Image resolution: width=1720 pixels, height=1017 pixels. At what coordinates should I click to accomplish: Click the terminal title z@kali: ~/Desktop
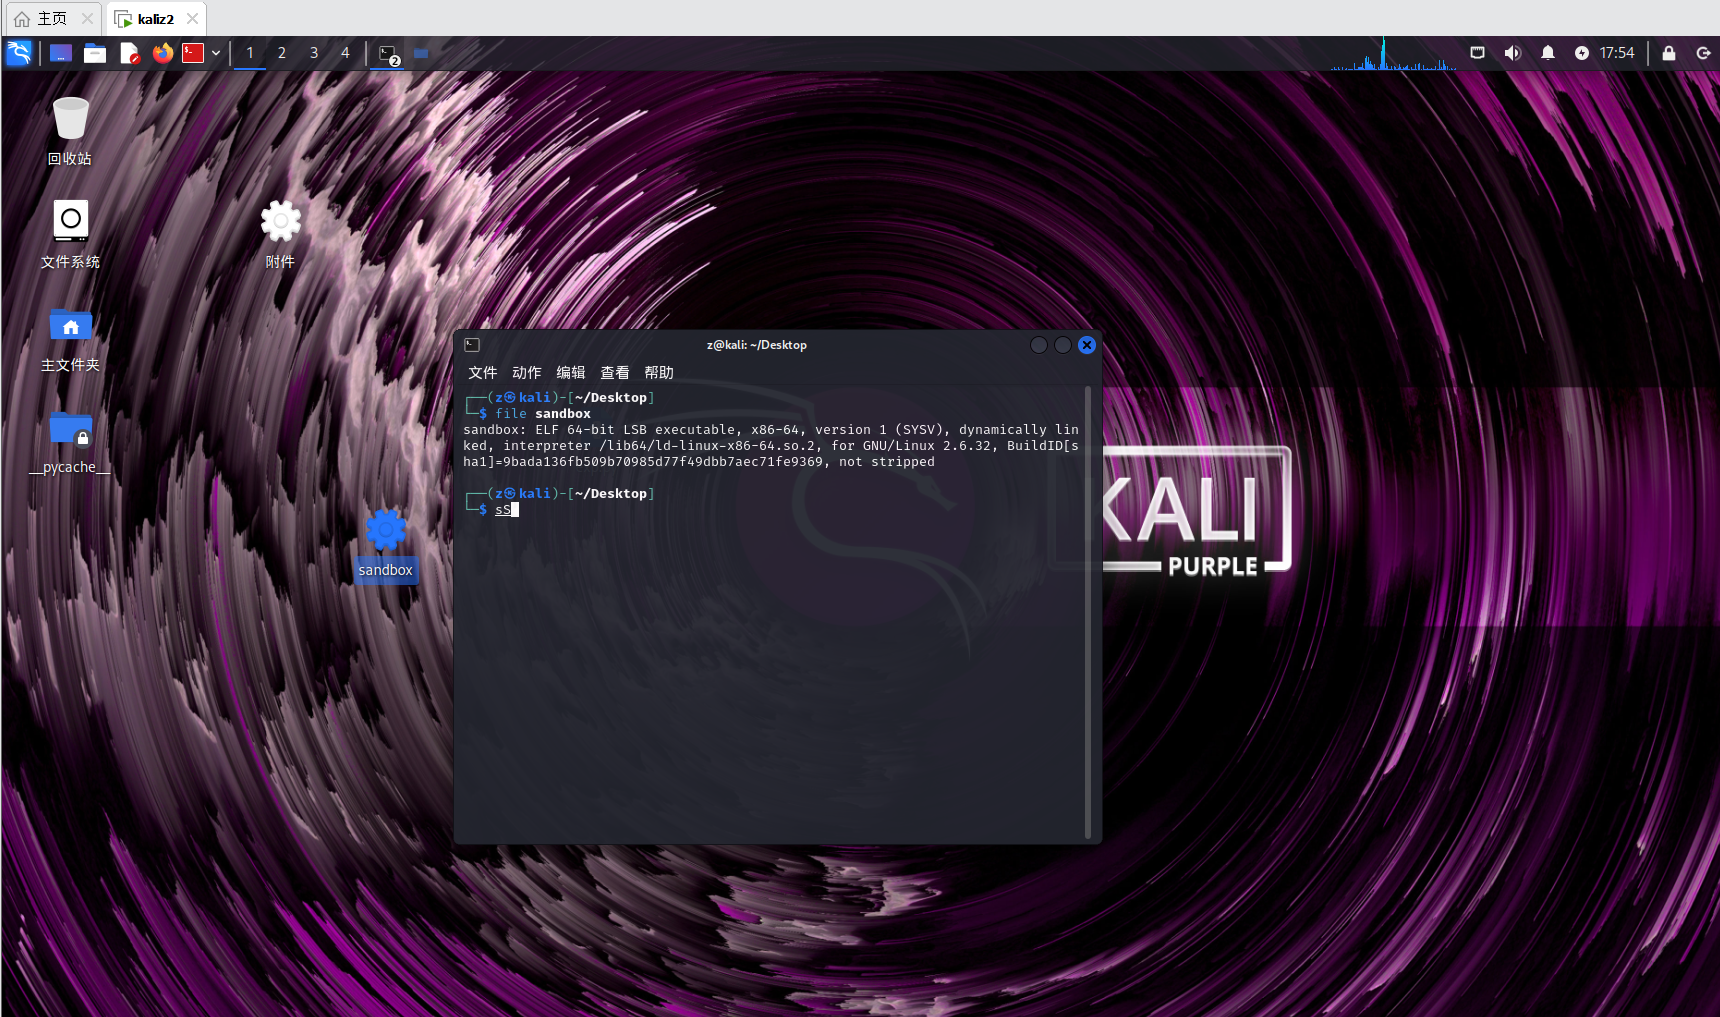pos(757,345)
